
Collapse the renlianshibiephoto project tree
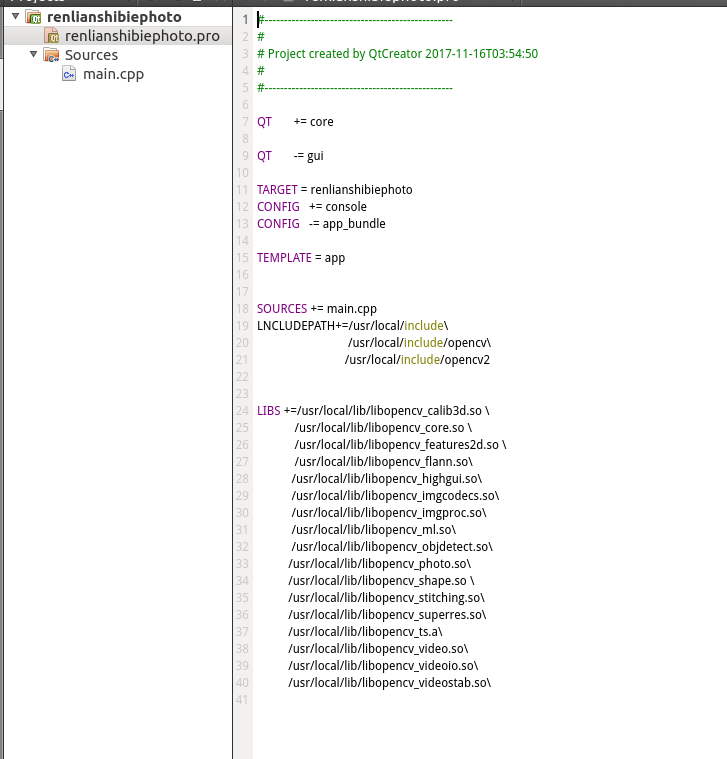(15, 16)
